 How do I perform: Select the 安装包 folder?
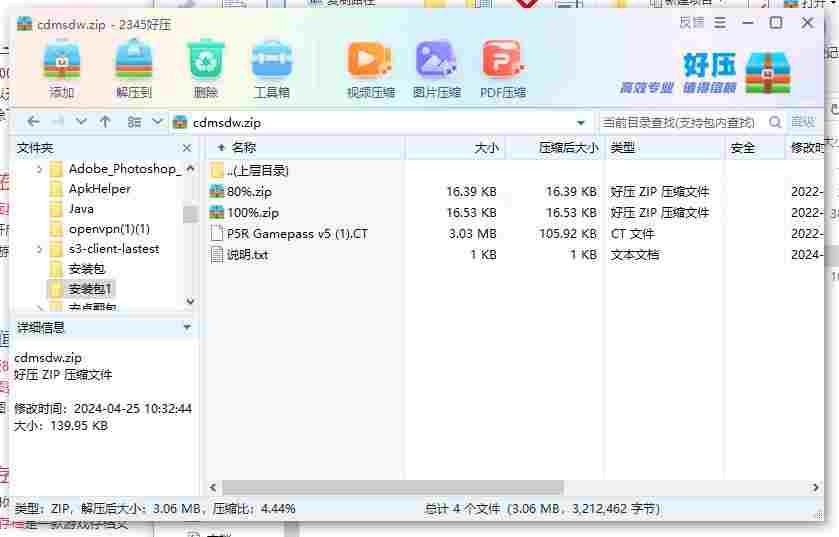pyautogui.click(x=87, y=269)
